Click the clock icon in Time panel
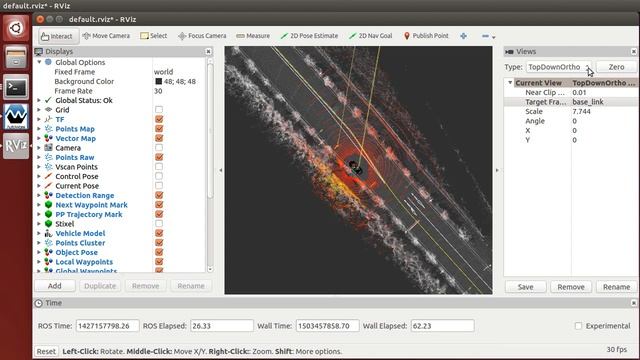Viewport: 640px width, 360px height. [38, 303]
